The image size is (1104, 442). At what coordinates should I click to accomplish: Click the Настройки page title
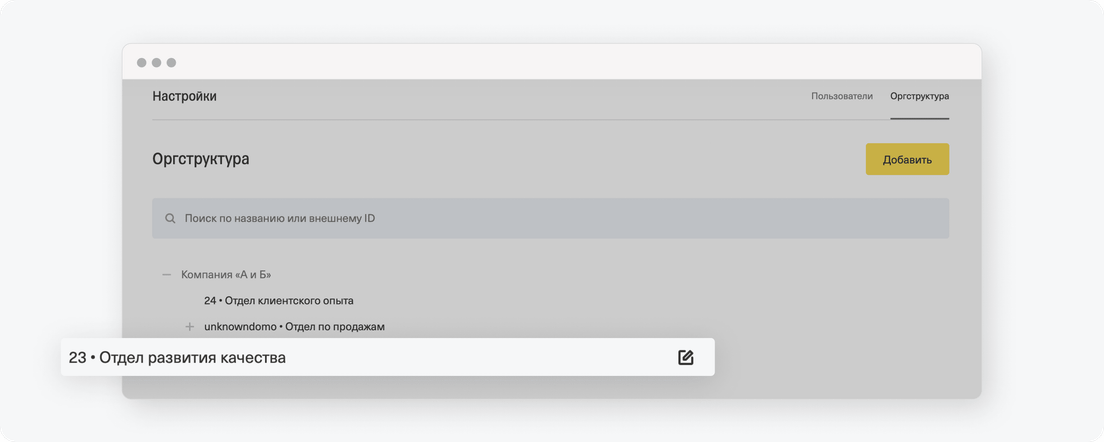pyautogui.click(x=184, y=97)
